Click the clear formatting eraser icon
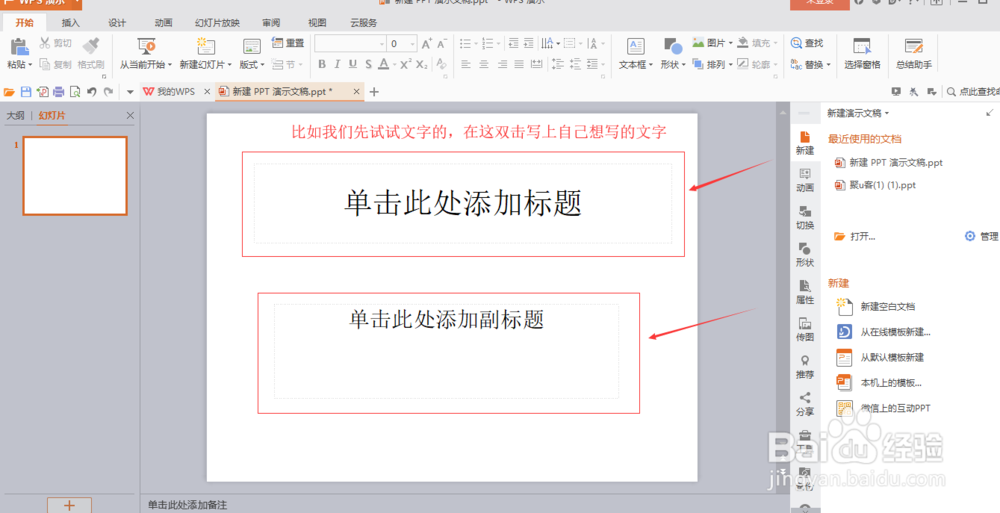The height and width of the screenshot is (513, 1000). 441,64
